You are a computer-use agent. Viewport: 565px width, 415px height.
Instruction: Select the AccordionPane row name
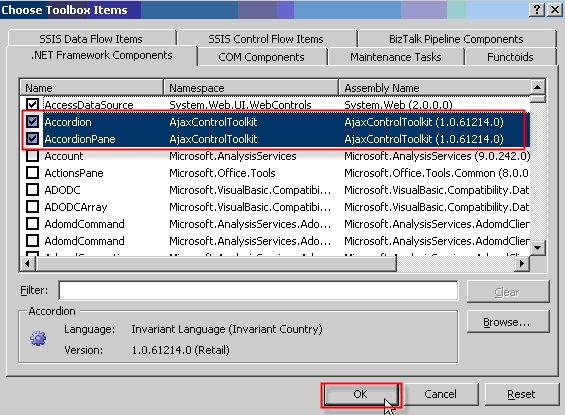80,139
